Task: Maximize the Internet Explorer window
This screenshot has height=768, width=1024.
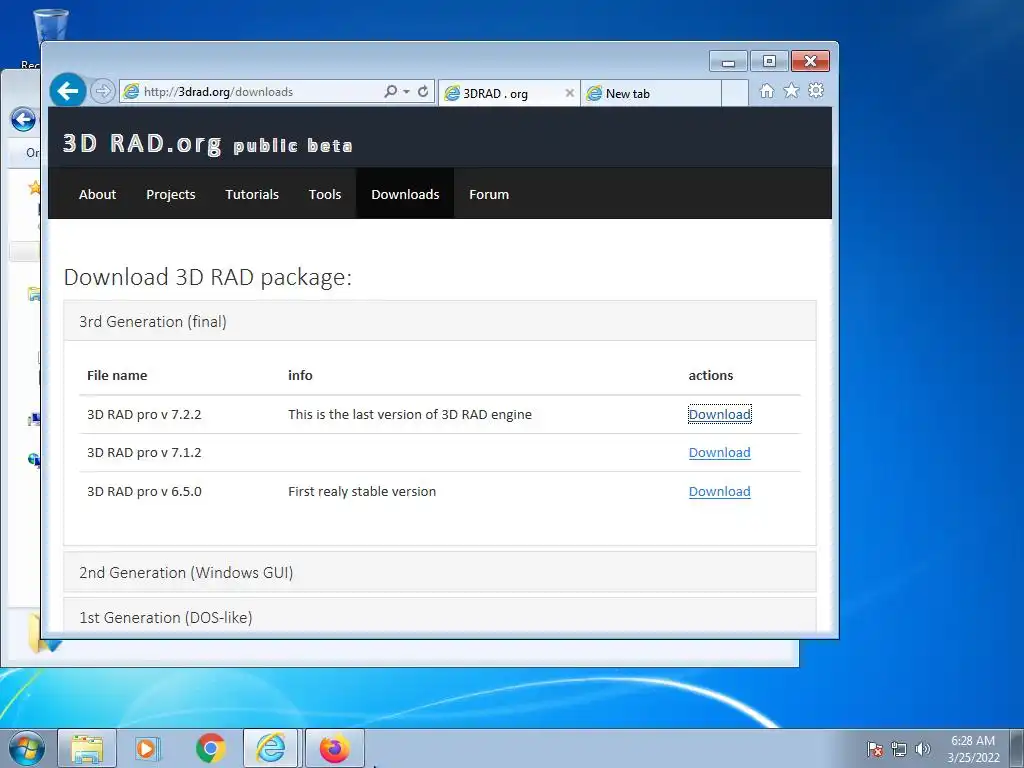Action: point(769,61)
